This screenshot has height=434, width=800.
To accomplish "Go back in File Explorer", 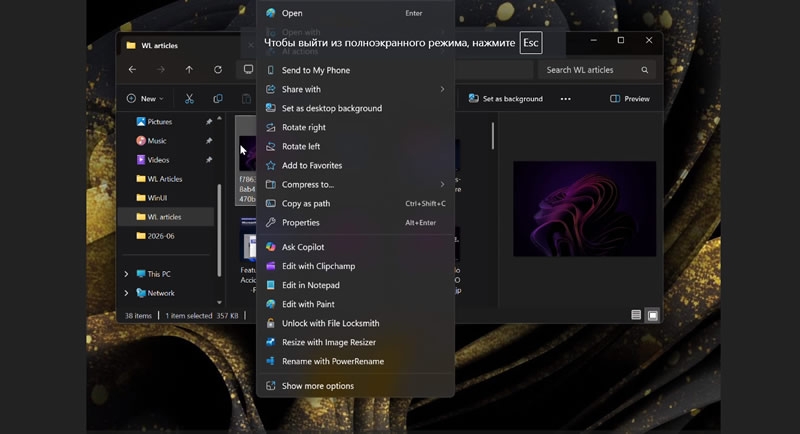I will (x=132, y=69).
